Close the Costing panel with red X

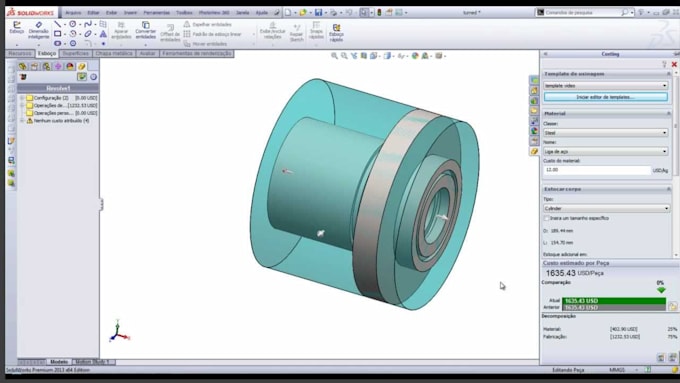coord(674,64)
